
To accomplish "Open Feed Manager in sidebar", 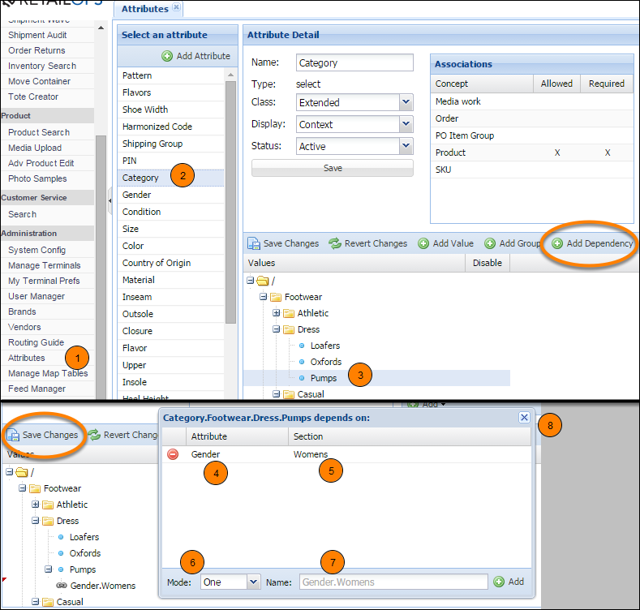I will point(37,389).
